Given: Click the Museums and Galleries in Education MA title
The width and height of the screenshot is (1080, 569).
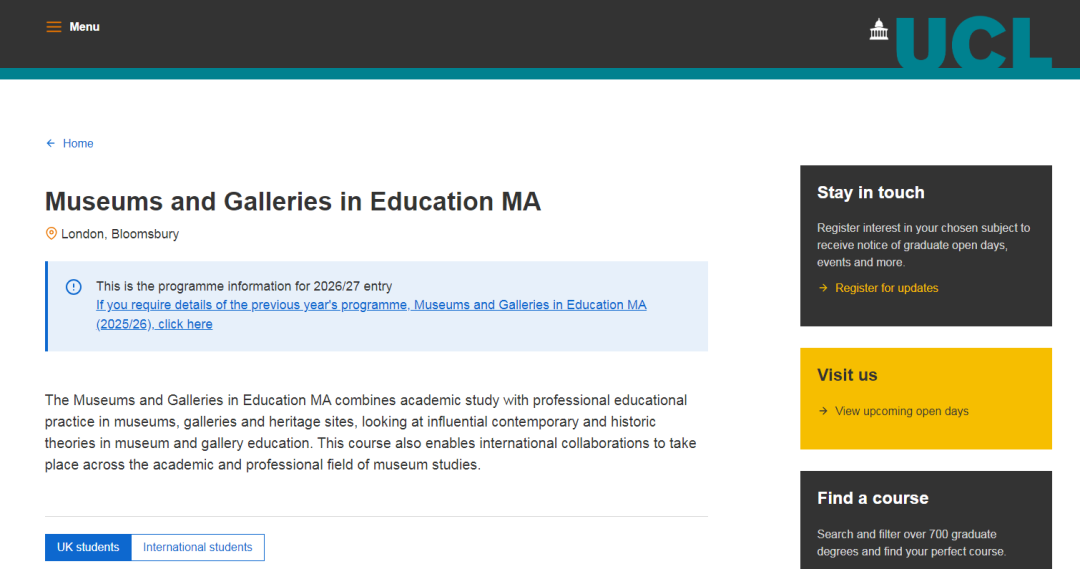Looking at the screenshot, I should [293, 201].
